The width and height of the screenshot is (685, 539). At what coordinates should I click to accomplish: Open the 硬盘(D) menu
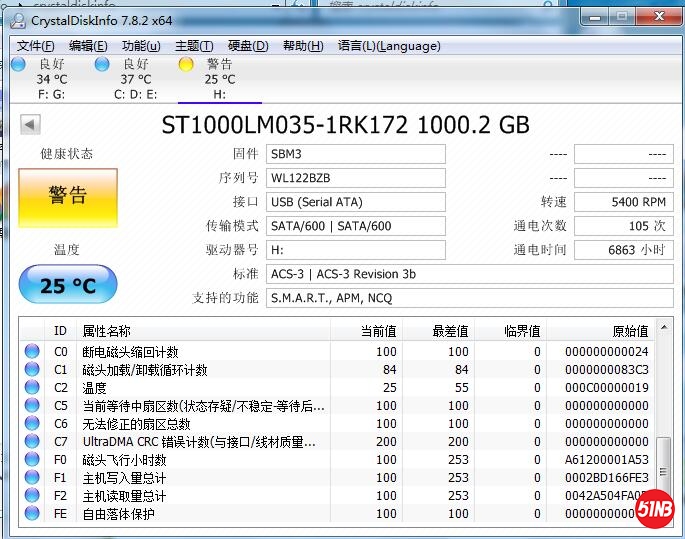248,46
